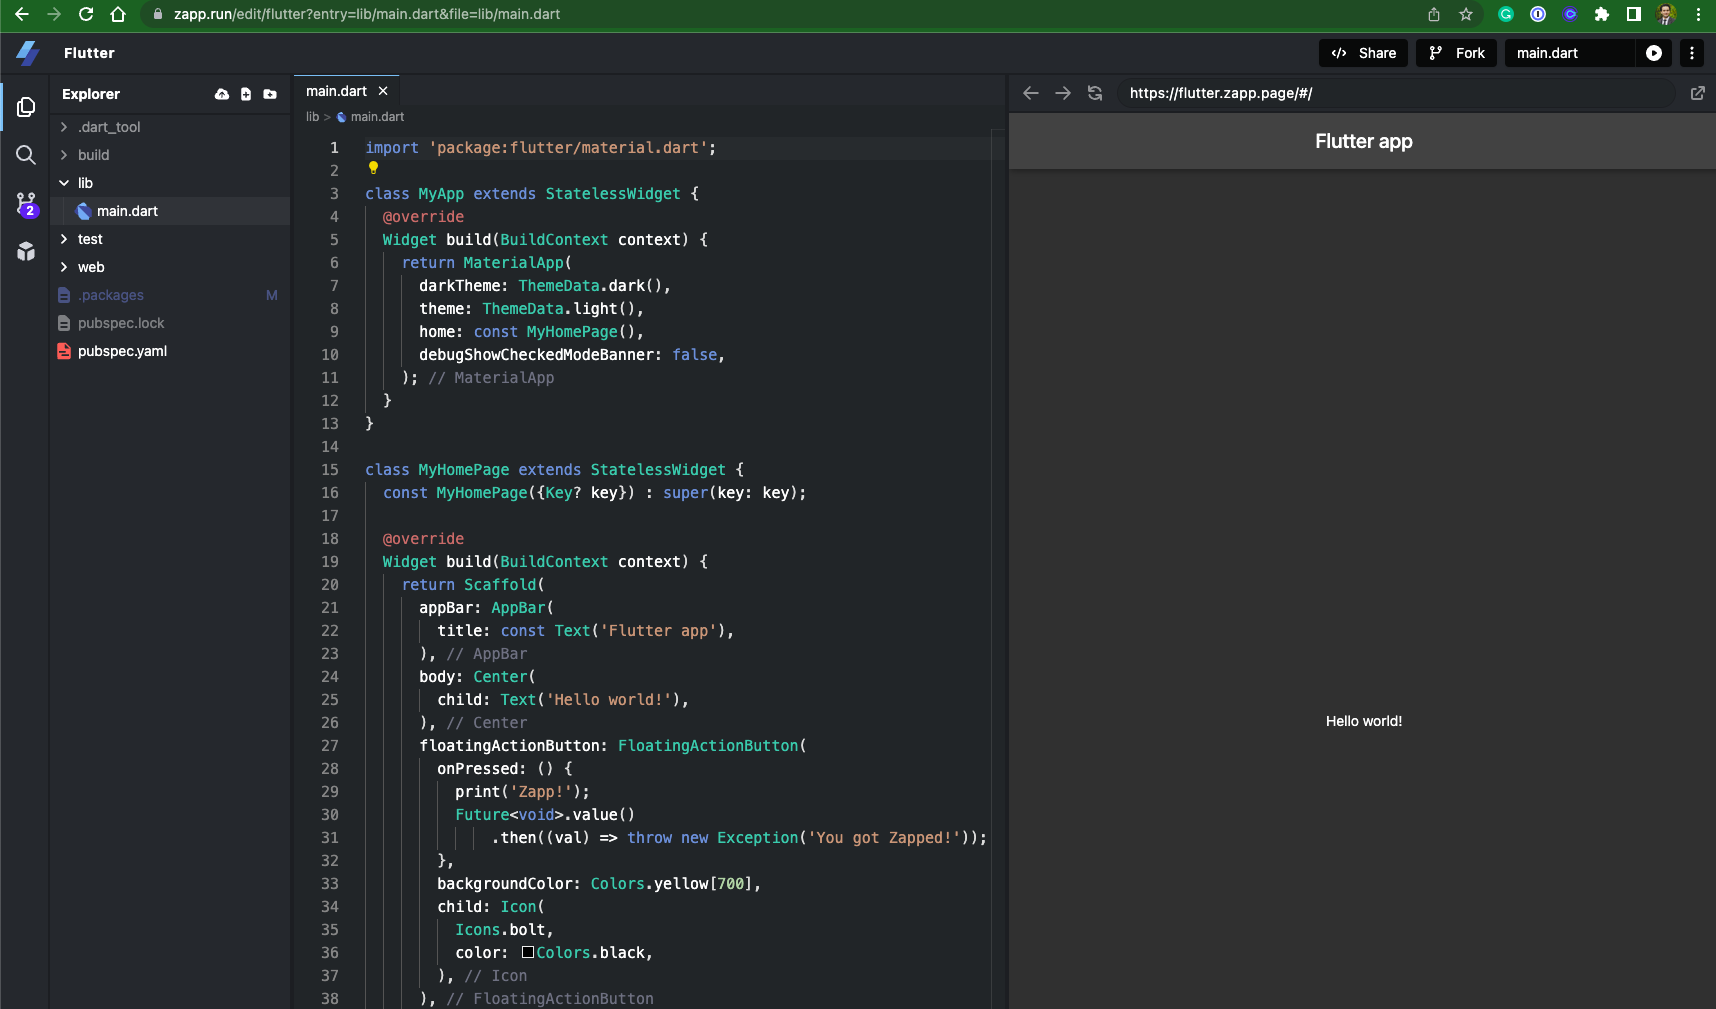Open the Search panel in sidebar
1716x1009 pixels.
26,155
